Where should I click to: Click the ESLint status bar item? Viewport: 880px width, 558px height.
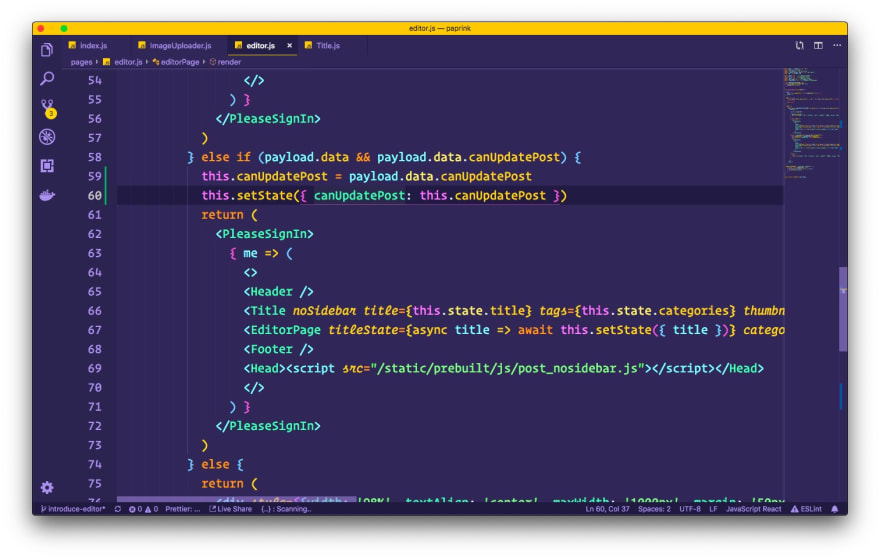click(806, 509)
